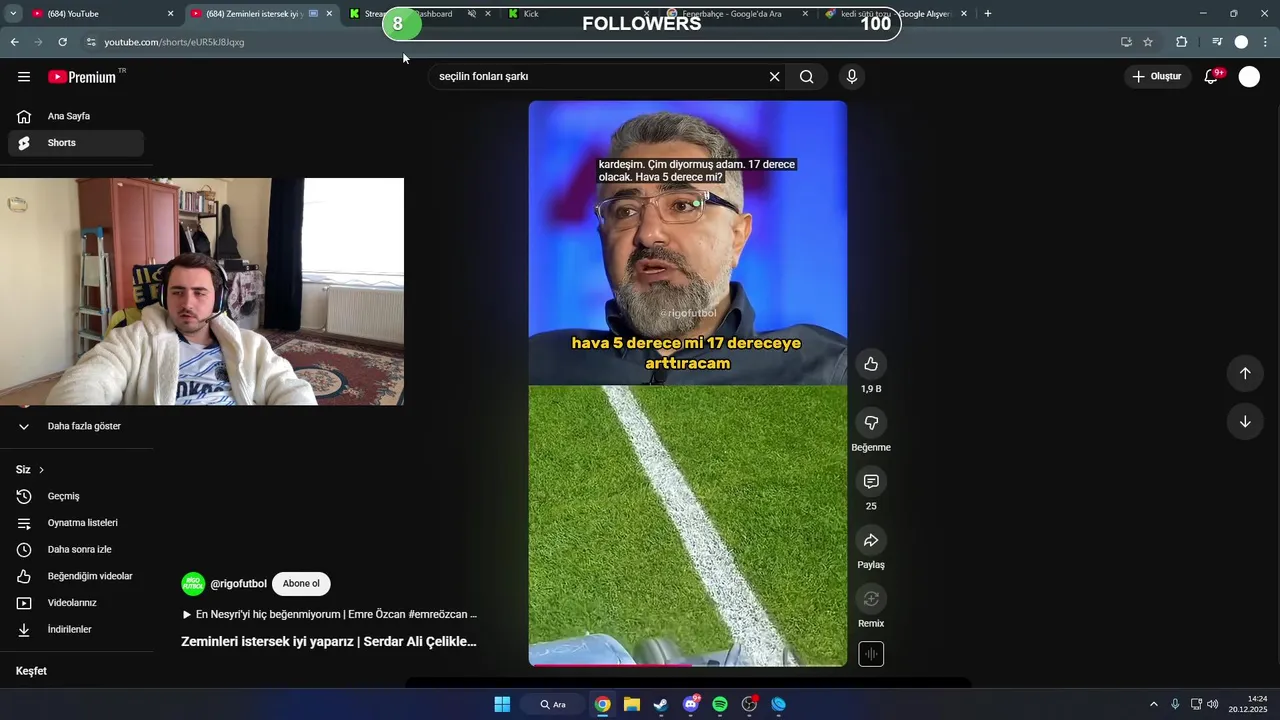Open the @rigofutbol channel link

click(x=239, y=584)
